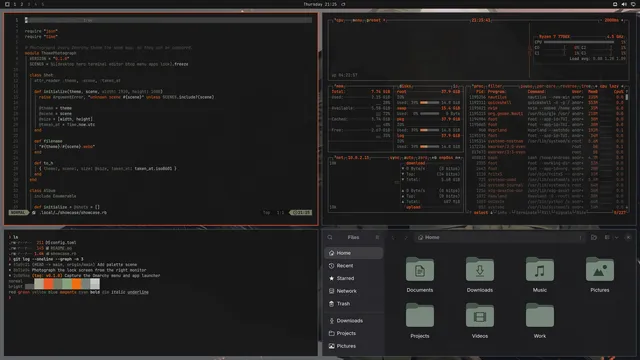Select the quickshell process row in btop
640x360 pixels.
point(547,102)
